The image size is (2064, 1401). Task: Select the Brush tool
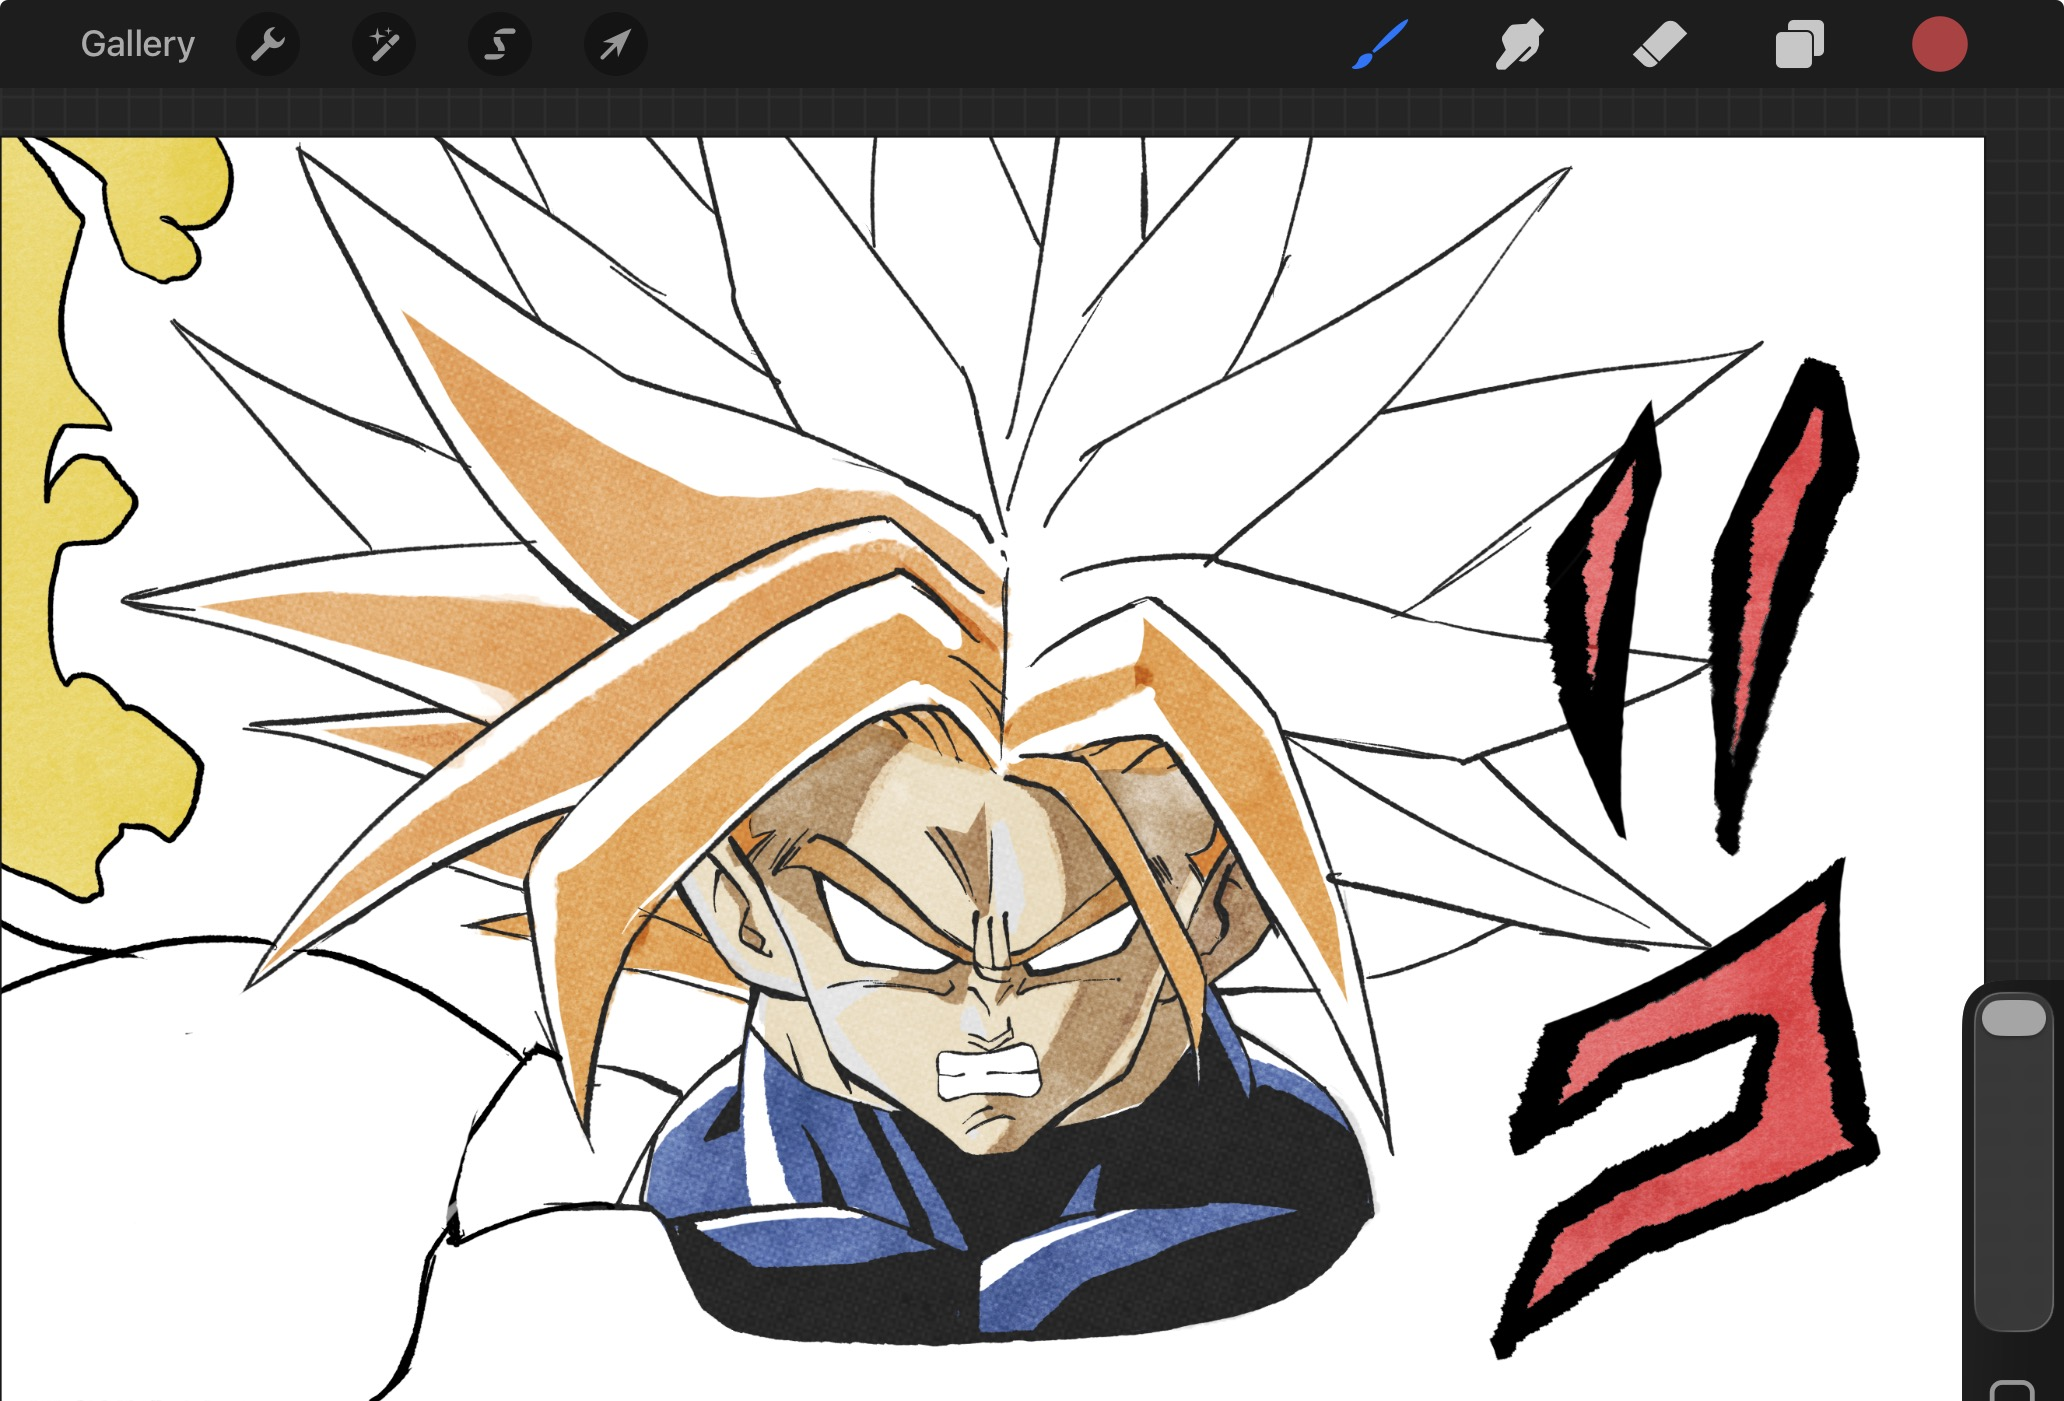coord(1380,44)
